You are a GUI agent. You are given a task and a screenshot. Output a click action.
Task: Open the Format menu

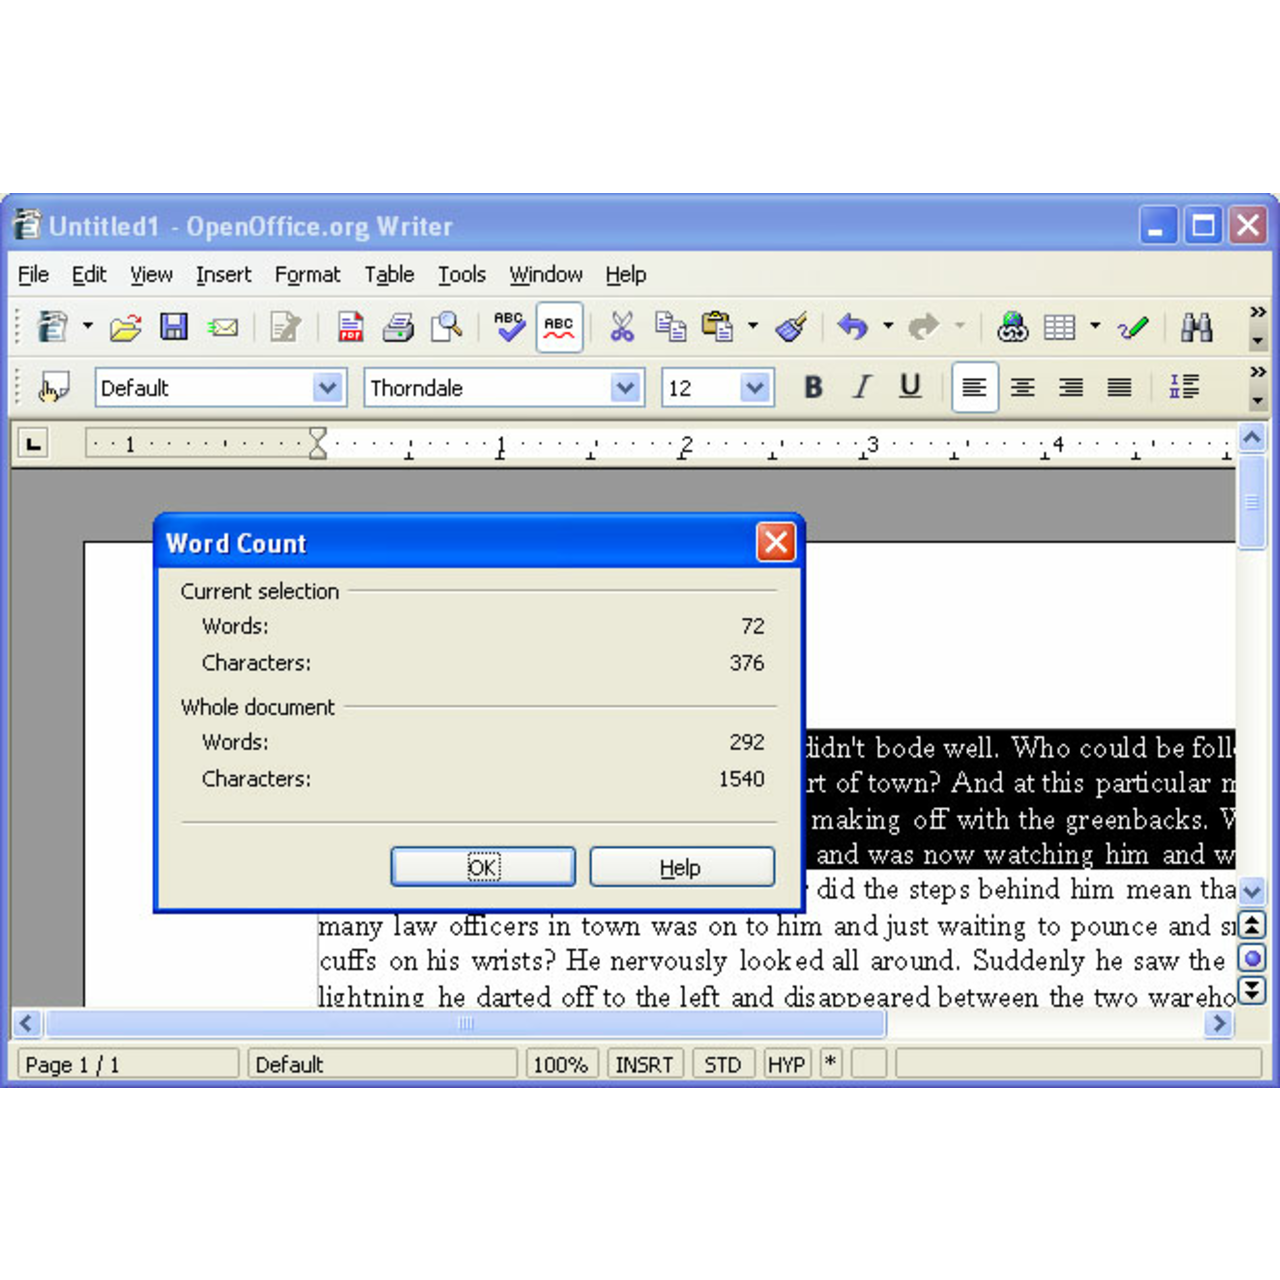click(307, 274)
